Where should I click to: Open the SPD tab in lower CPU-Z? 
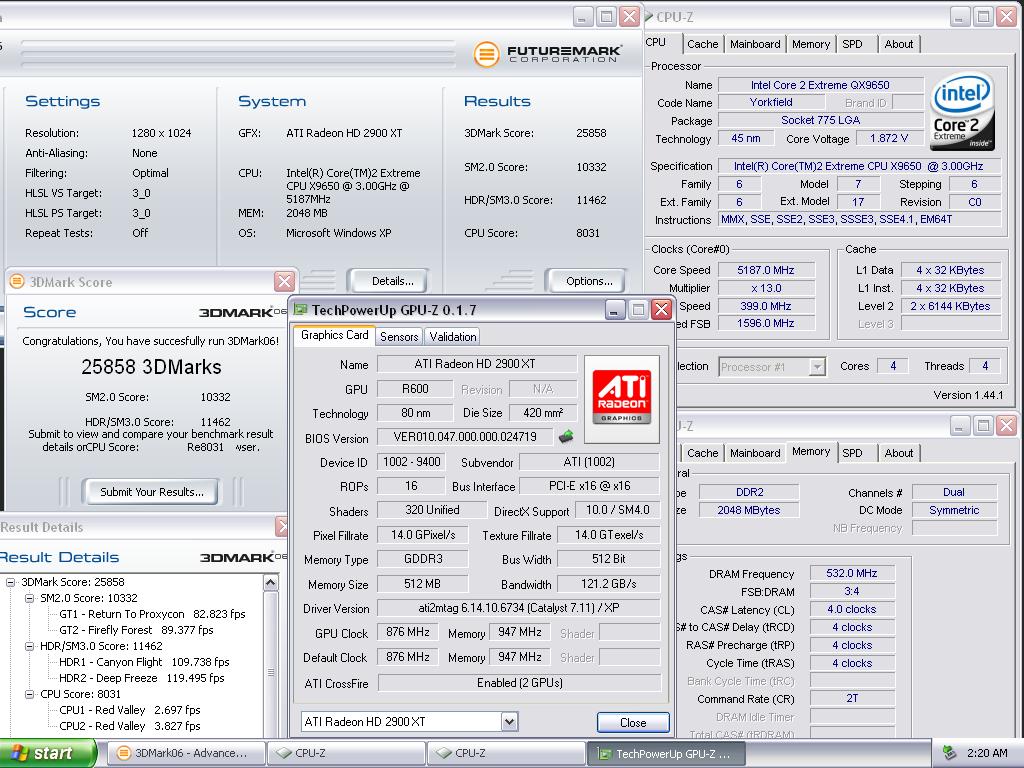852,453
